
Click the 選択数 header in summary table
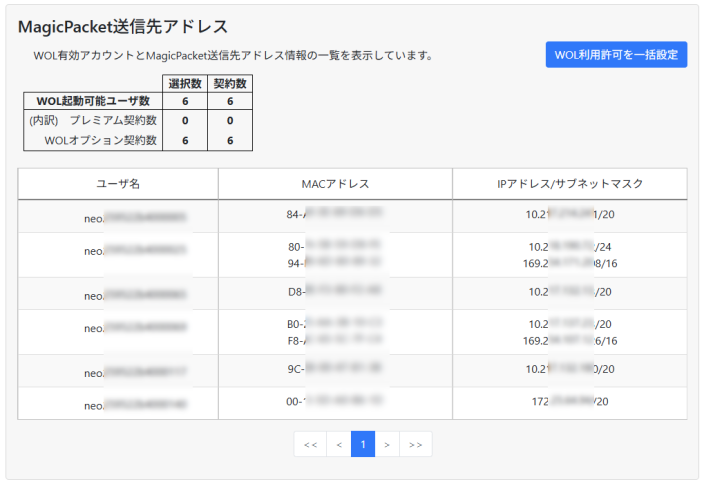(185, 83)
